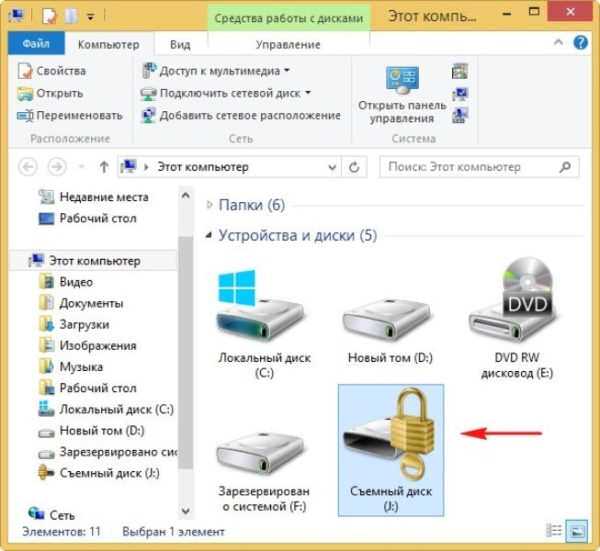
Task: Click the Поиск: Этот компьютер search field
Action: [x=479, y=167]
